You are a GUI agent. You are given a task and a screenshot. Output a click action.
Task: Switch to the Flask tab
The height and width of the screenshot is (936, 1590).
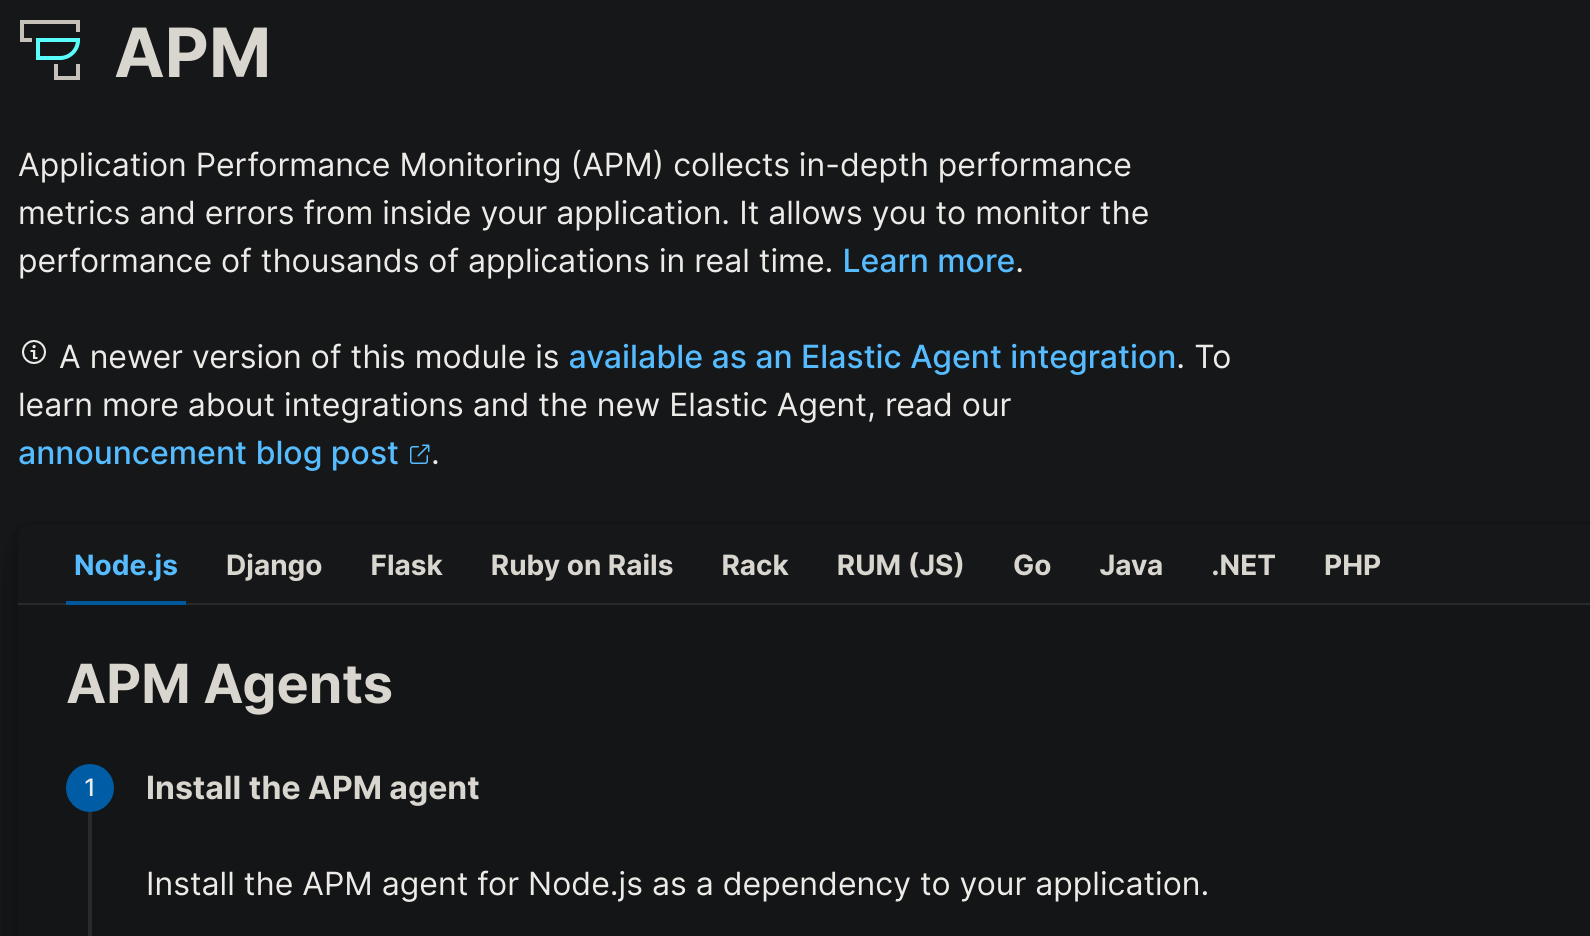coord(405,565)
